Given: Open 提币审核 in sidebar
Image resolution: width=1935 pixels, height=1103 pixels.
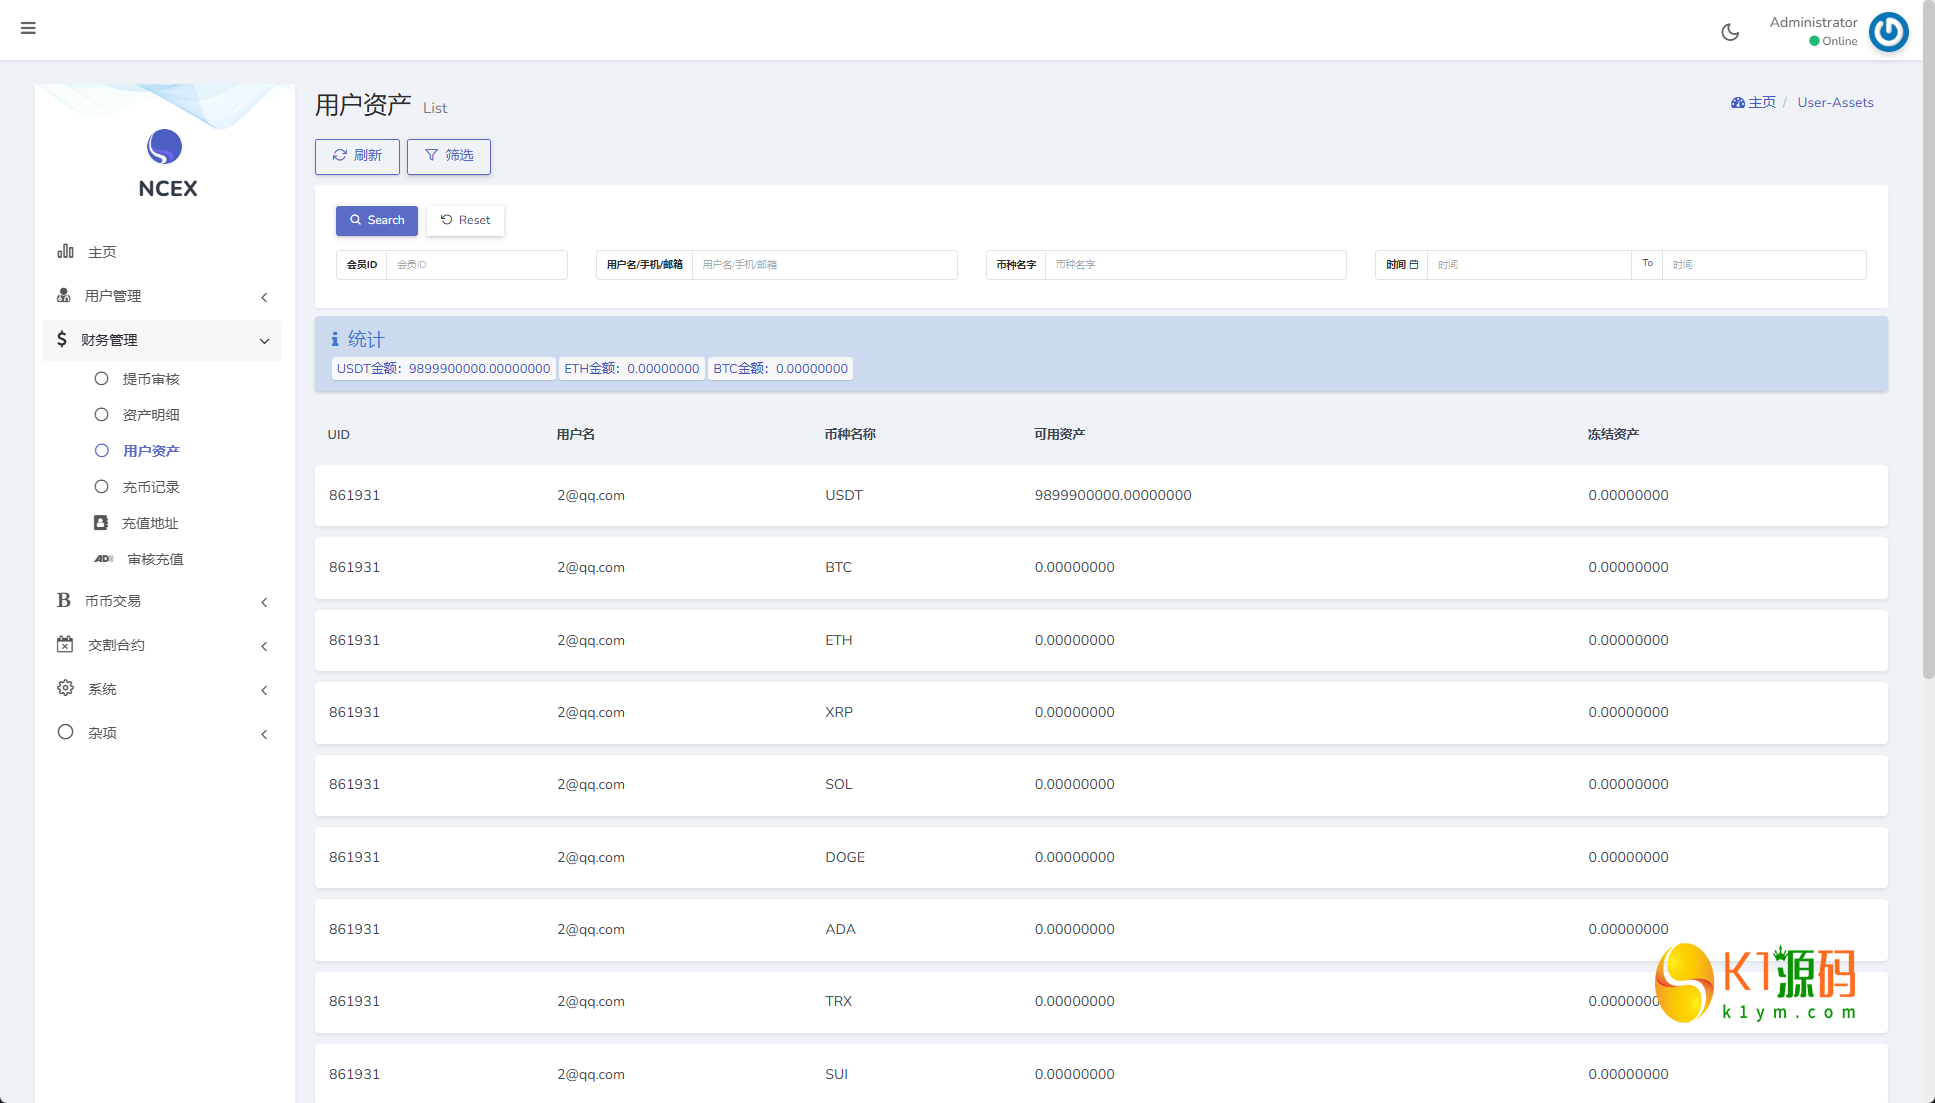Looking at the screenshot, I should click(x=151, y=379).
